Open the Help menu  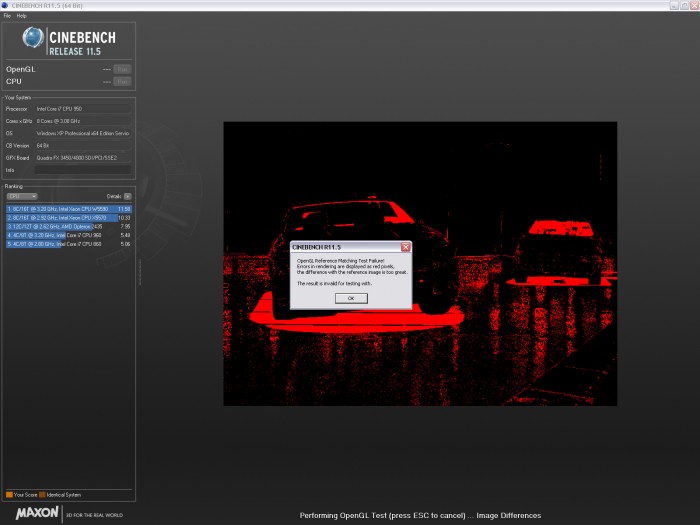21,16
